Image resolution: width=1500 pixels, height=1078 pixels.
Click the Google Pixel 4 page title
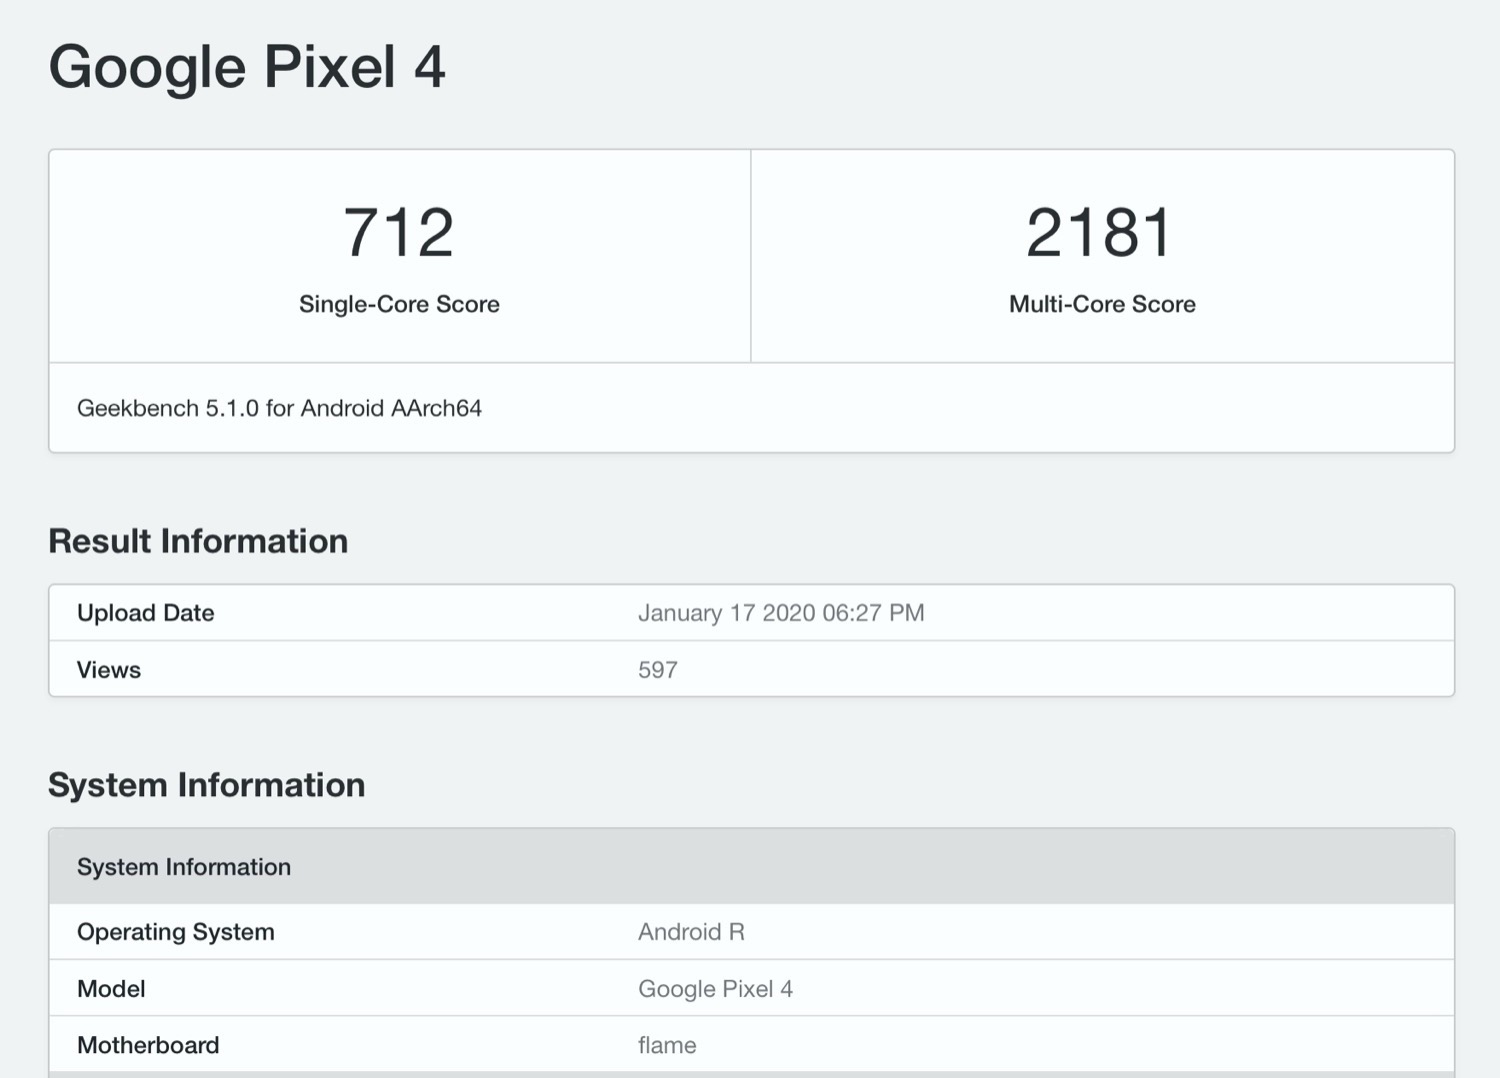point(247,68)
